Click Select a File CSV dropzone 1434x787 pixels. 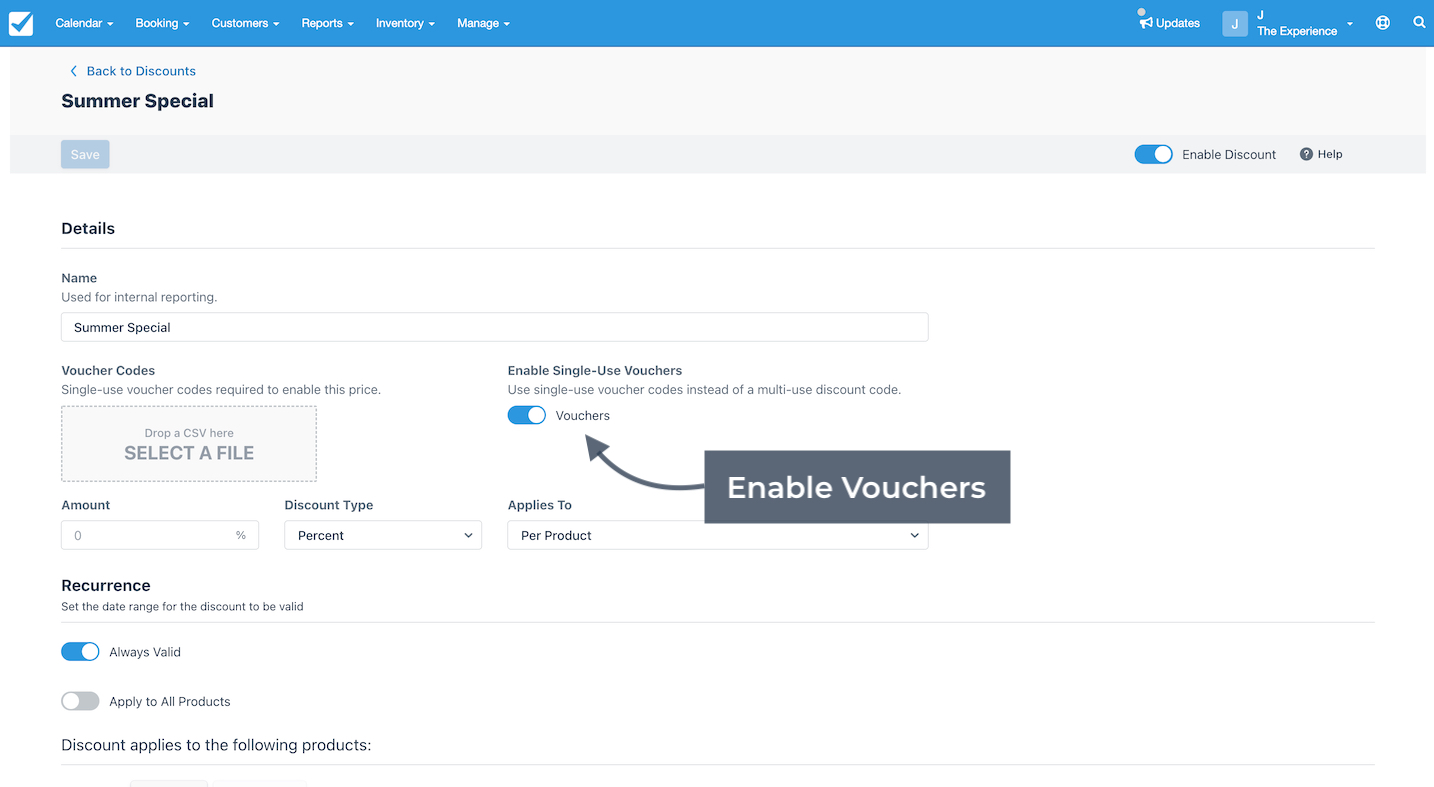(x=189, y=444)
